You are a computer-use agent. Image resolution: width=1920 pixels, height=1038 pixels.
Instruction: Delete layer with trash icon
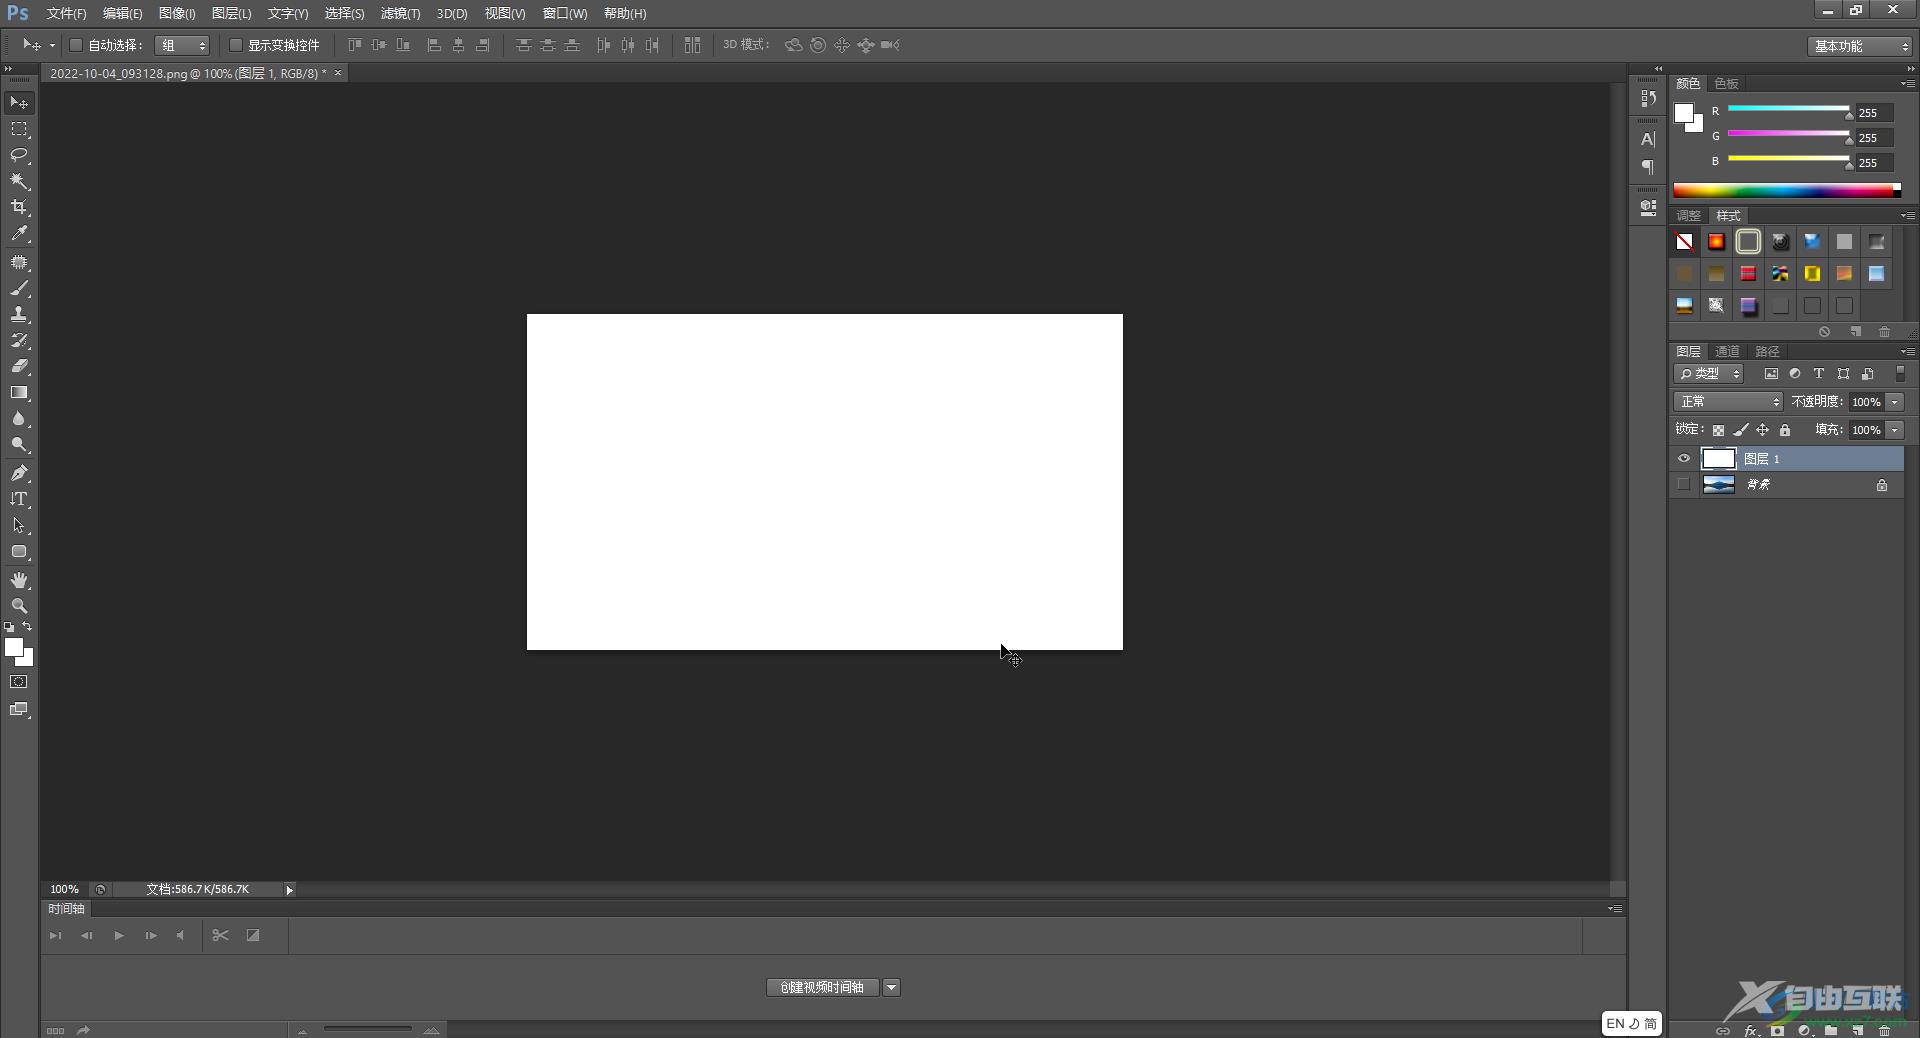point(1884,1030)
